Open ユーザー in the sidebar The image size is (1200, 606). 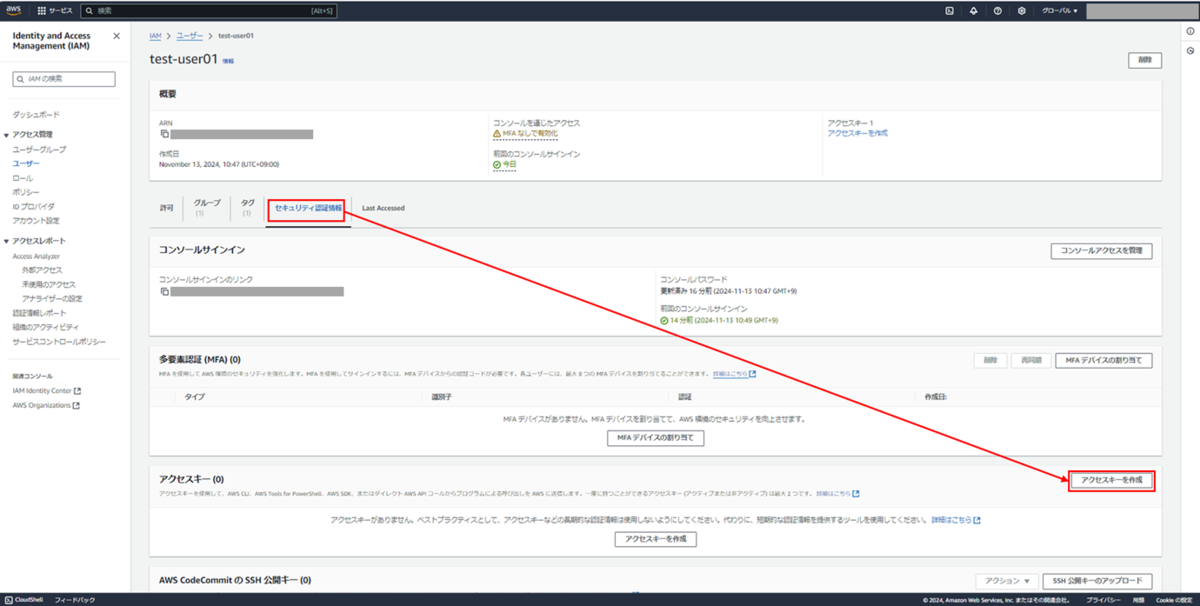pos(26,163)
